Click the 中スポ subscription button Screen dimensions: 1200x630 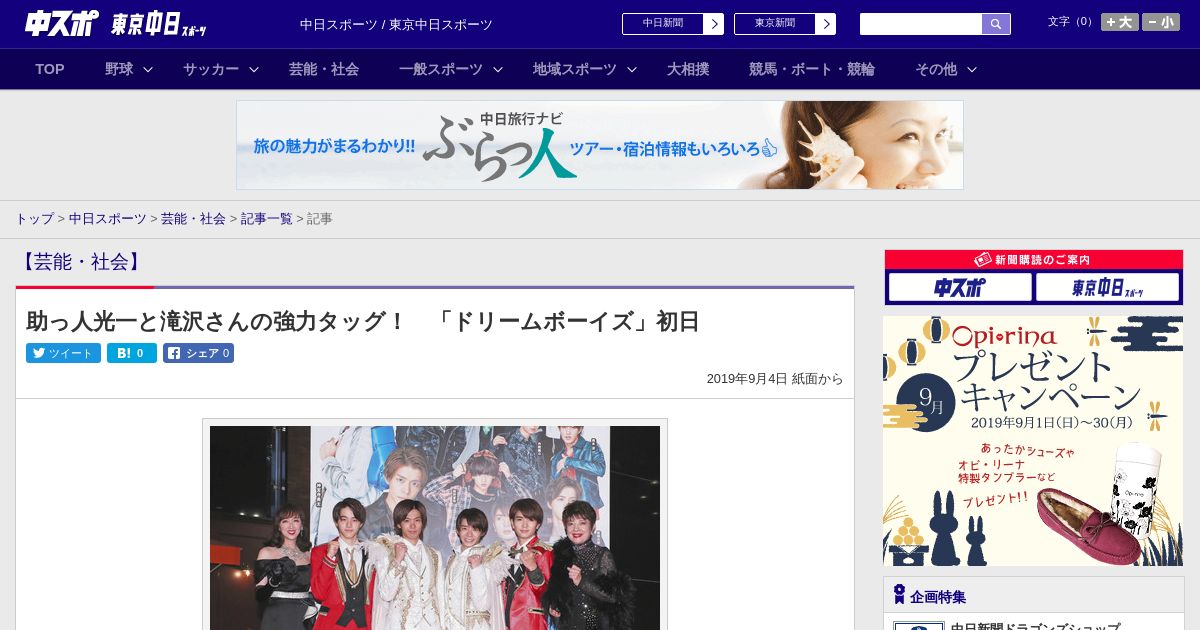click(960, 288)
